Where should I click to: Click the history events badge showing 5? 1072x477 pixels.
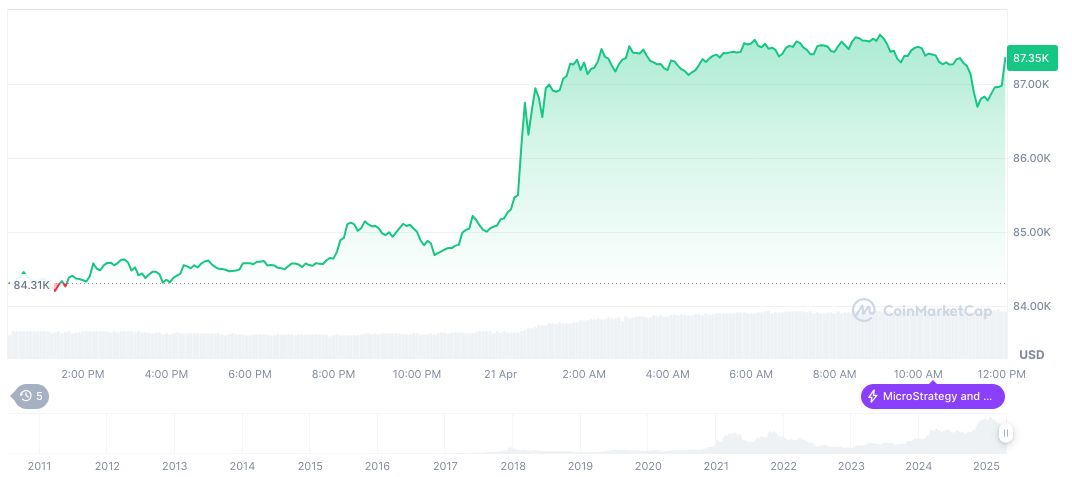click(29, 396)
